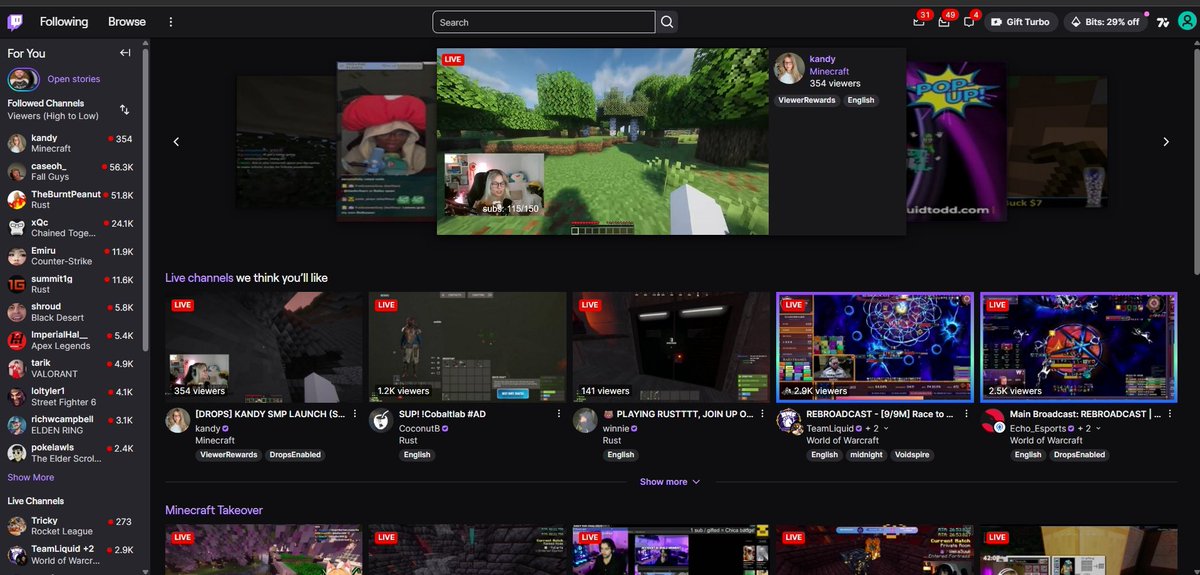The width and height of the screenshot is (1200, 575).
Task: Click into the Search input field
Action: [x=545, y=22]
